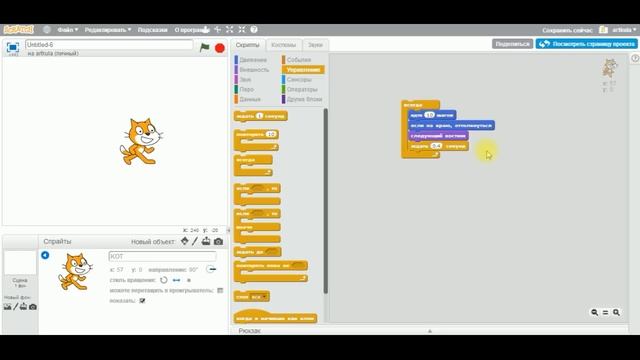Screen dimensions: 640x360
Task: Zoom in the scripts area
Action: pos(616,312)
